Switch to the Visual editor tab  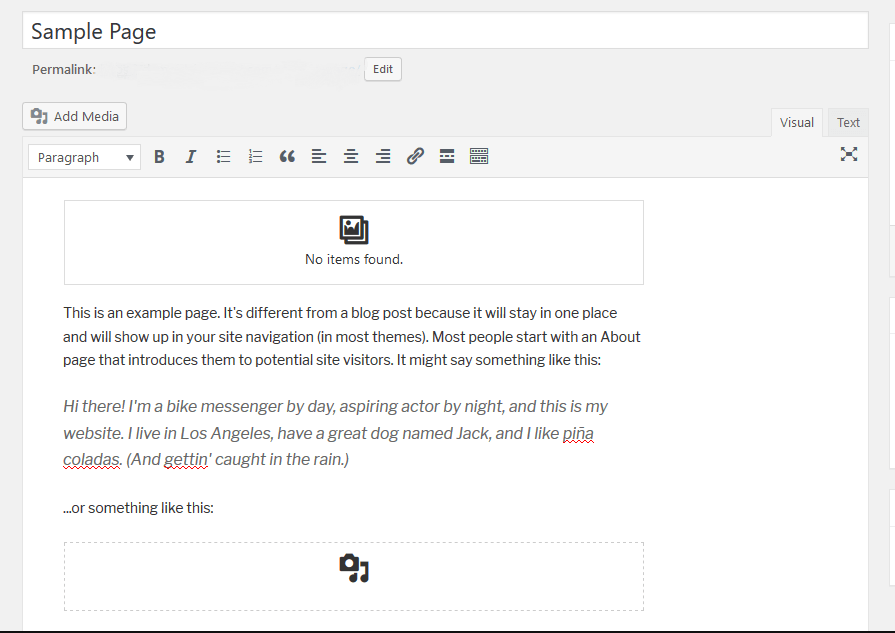point(796,123)
